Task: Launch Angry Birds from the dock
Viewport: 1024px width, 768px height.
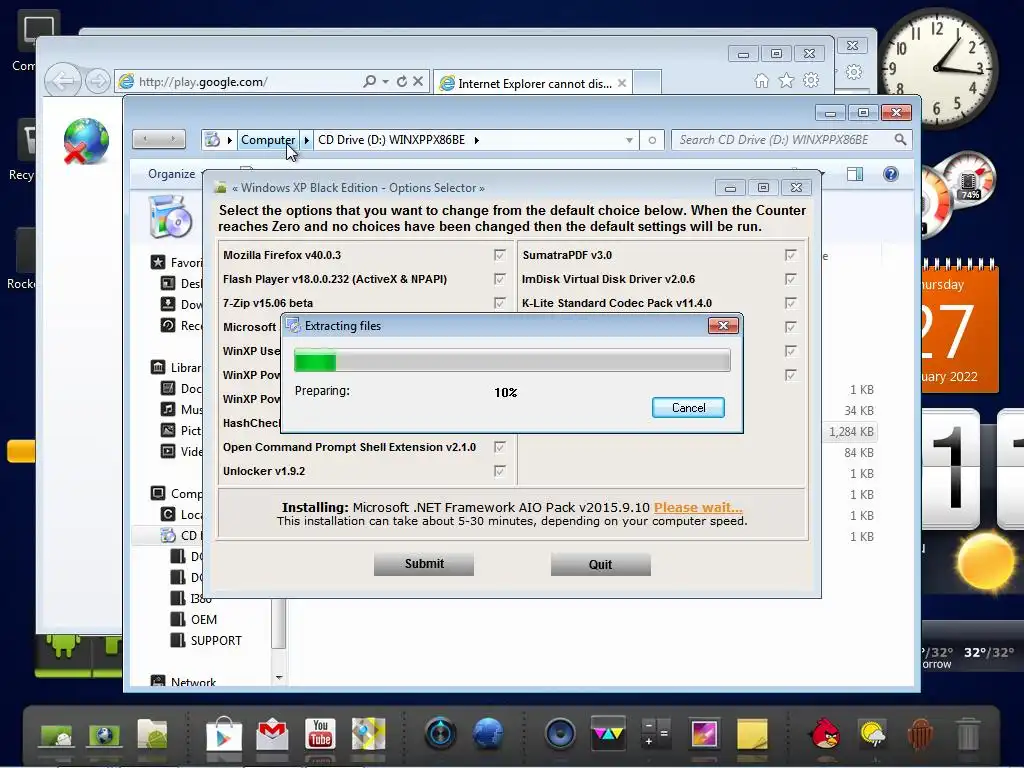Action: coord(825,733)
